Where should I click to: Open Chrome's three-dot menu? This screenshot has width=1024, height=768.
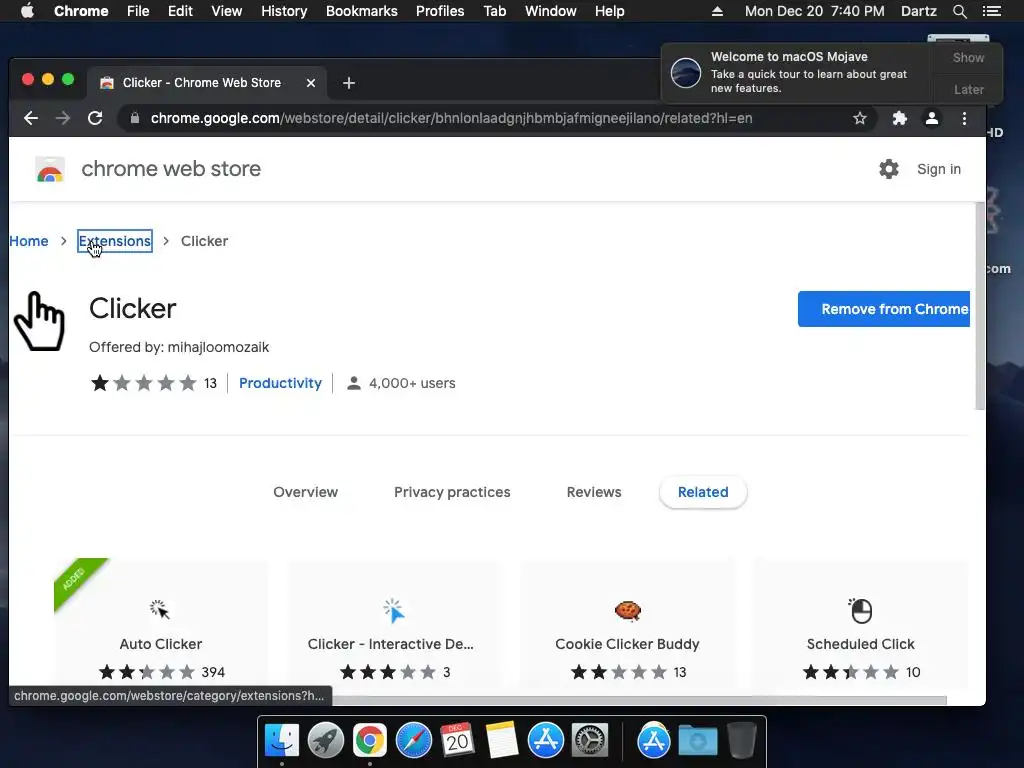coord(964,118)
